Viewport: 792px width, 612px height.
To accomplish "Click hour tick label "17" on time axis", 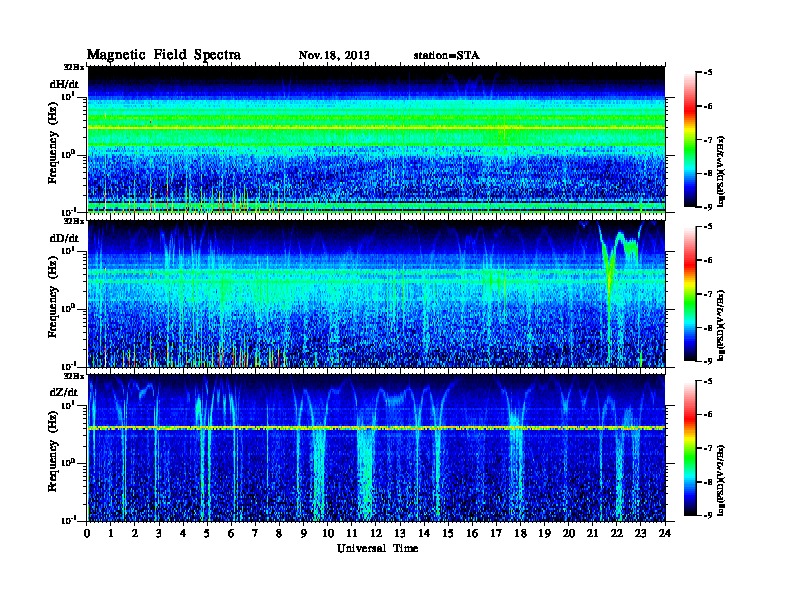I will pyautogui.click(x=496, y=533).
